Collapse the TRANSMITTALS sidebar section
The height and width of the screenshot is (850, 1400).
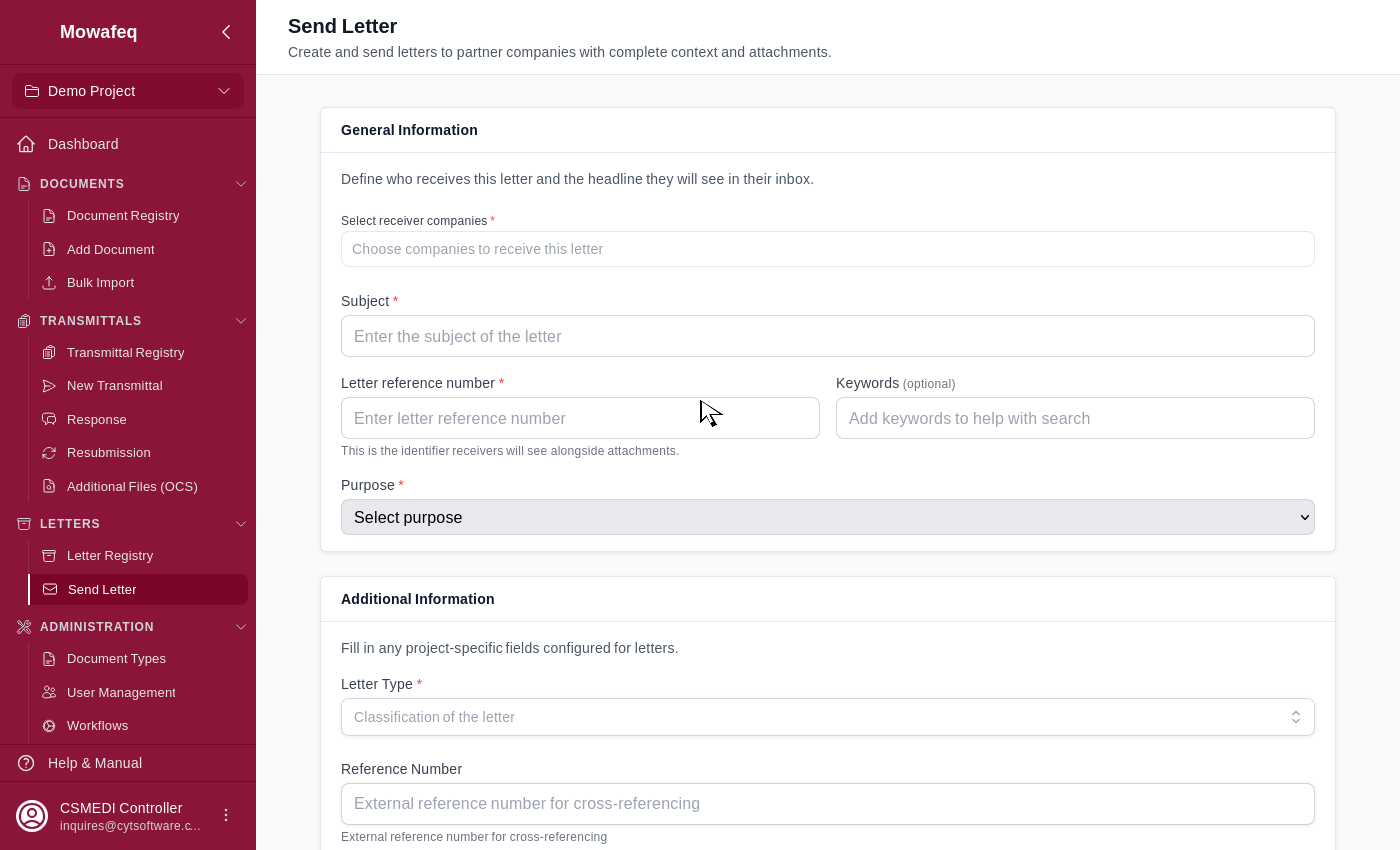tap(240, 321)
